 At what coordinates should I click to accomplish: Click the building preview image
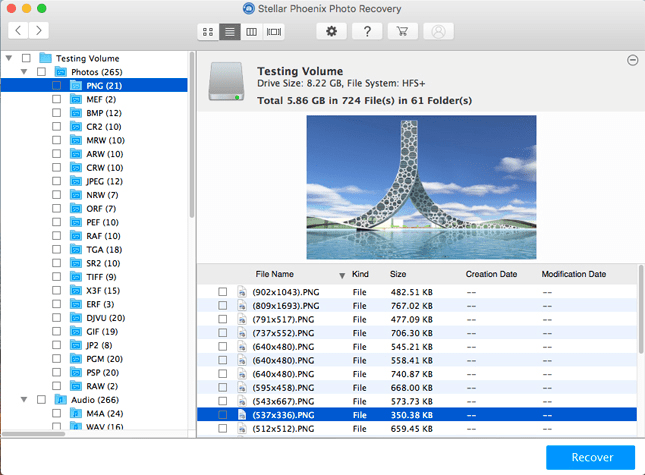tap(421, 187)
